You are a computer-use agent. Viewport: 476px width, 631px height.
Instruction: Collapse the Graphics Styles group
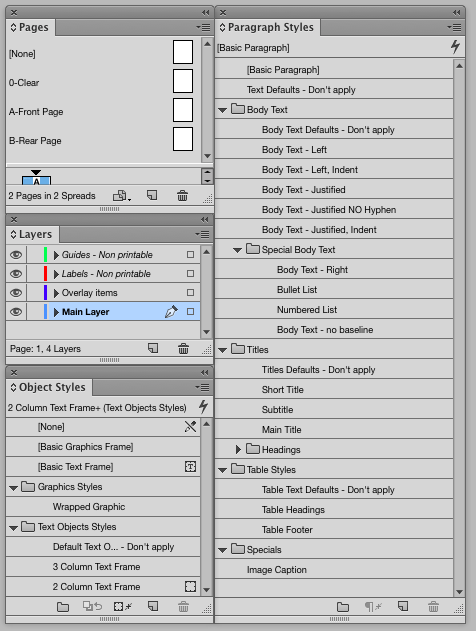(x=13, y=488)
